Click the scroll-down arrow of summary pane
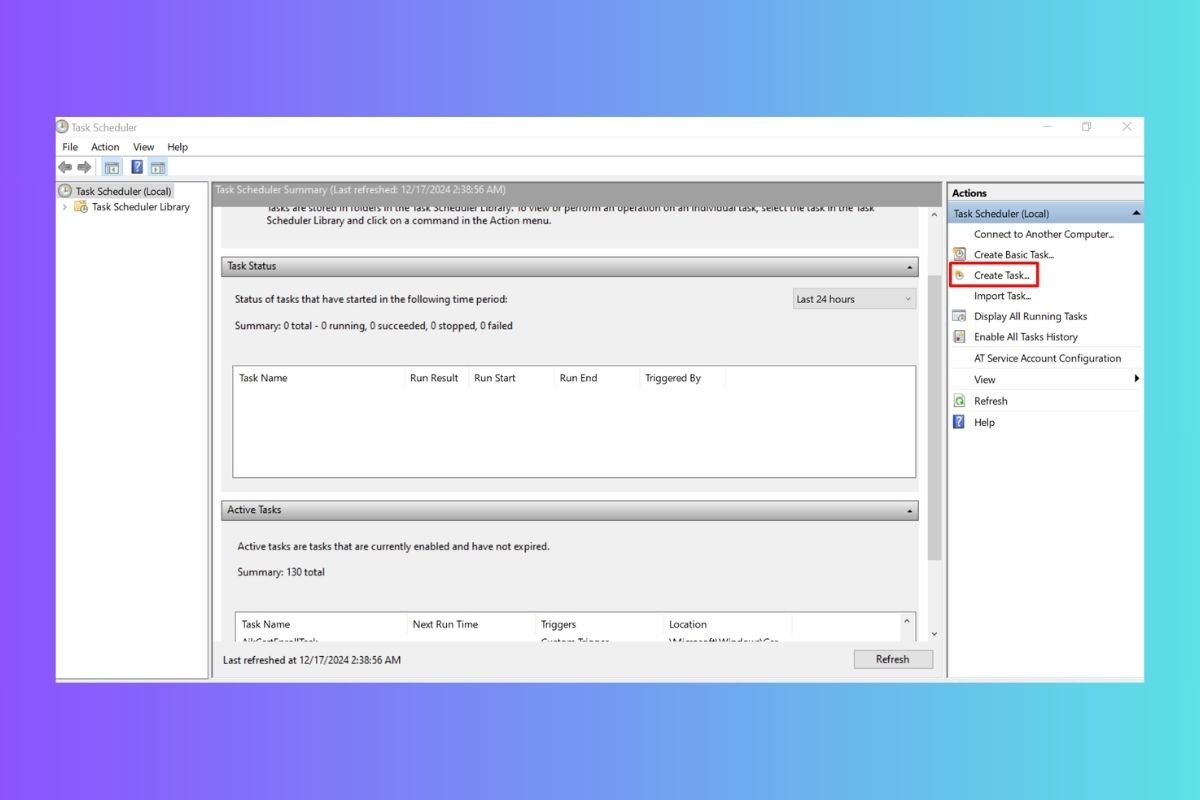The width and height of the screenshot is (1200, 800). 935,633
